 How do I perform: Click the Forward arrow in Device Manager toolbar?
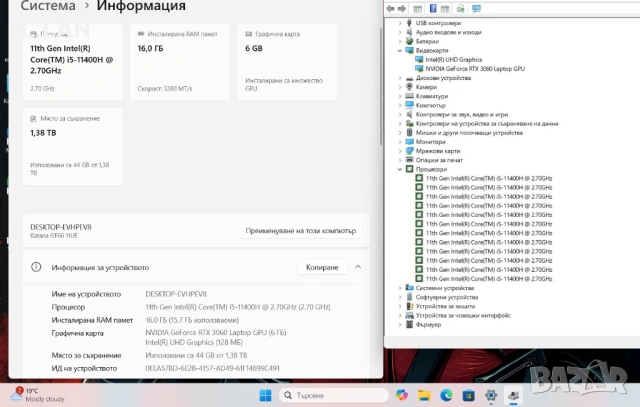click(402, 9)
